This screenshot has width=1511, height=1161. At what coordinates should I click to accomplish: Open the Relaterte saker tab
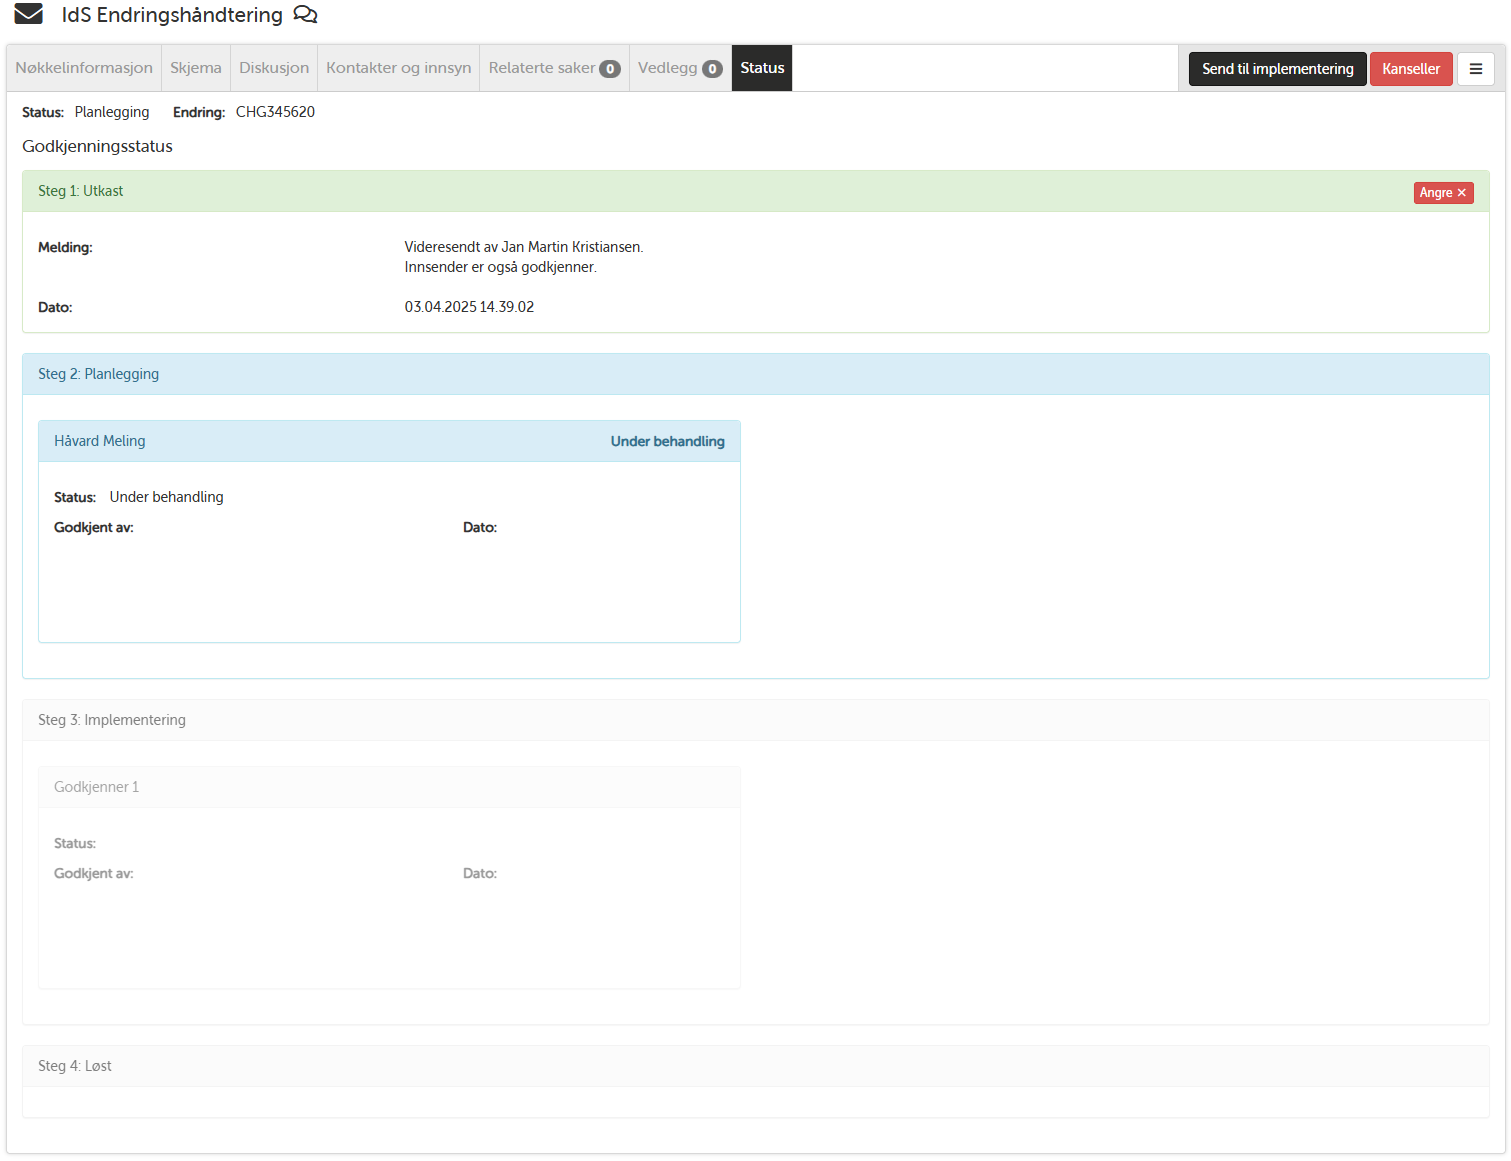coord(542,68)
